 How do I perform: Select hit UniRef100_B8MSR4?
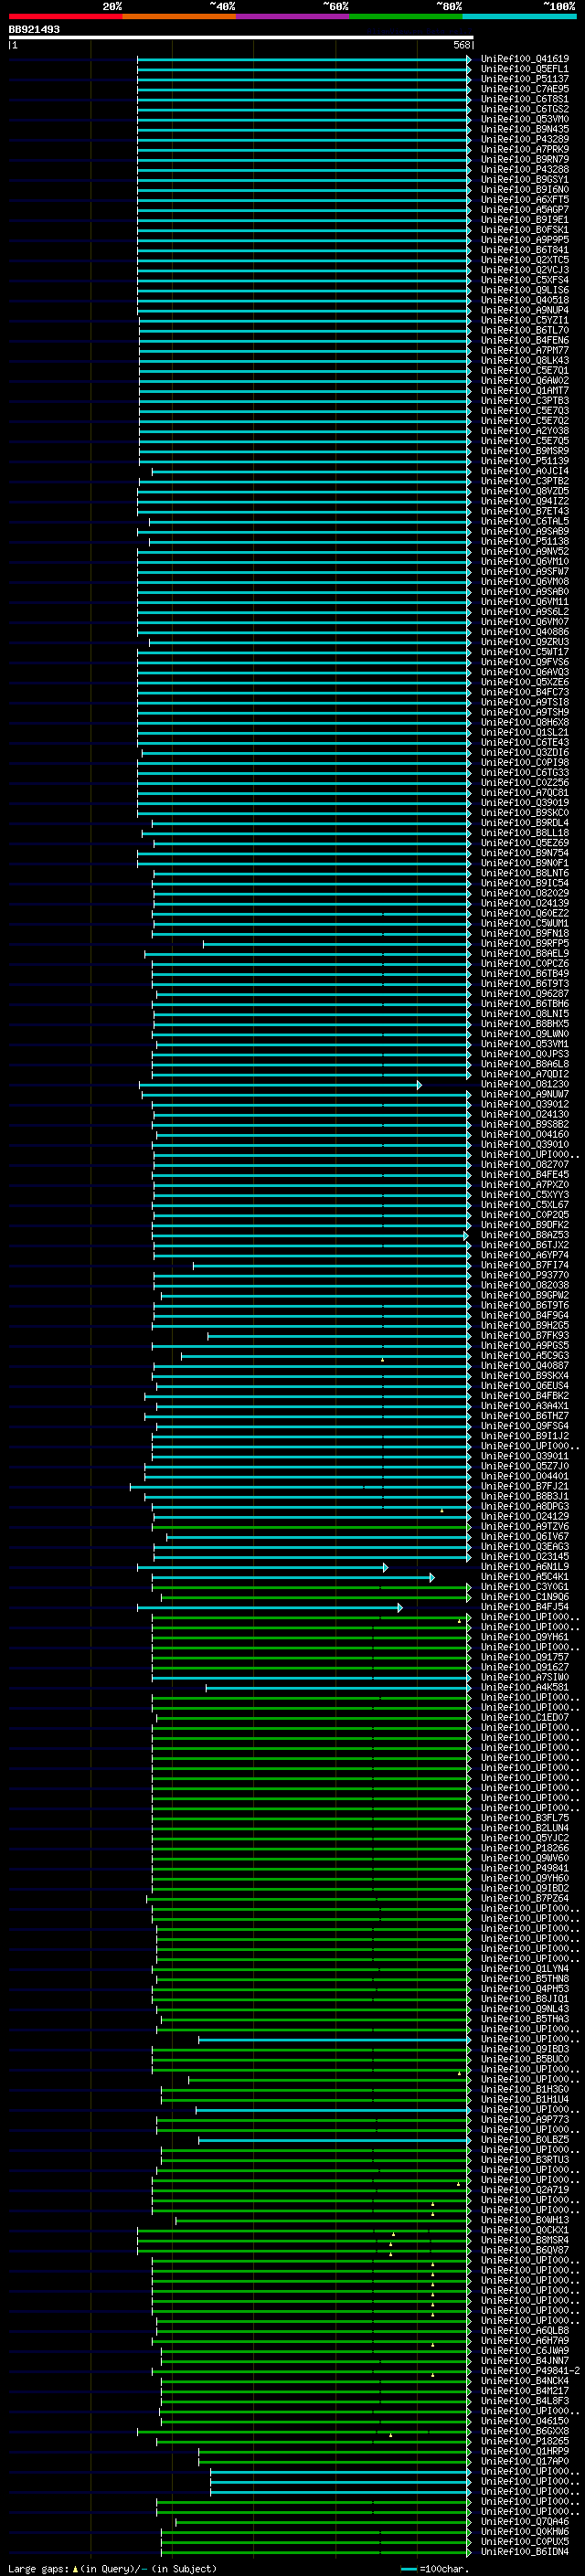tap(524, 2240)
